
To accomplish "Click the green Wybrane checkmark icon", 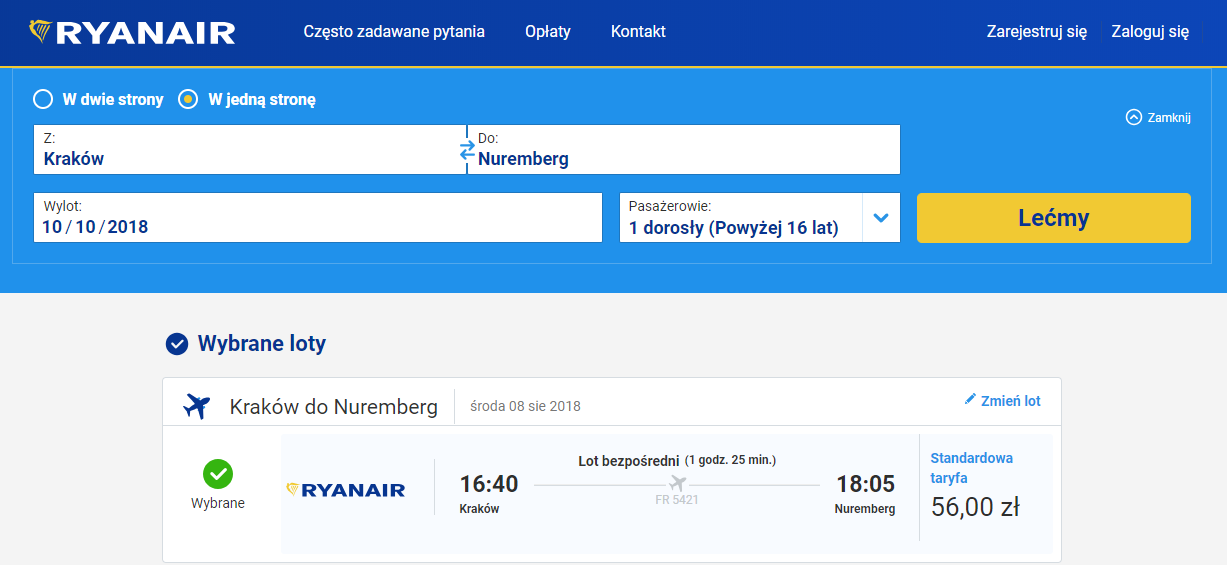I will pos(217,473).
